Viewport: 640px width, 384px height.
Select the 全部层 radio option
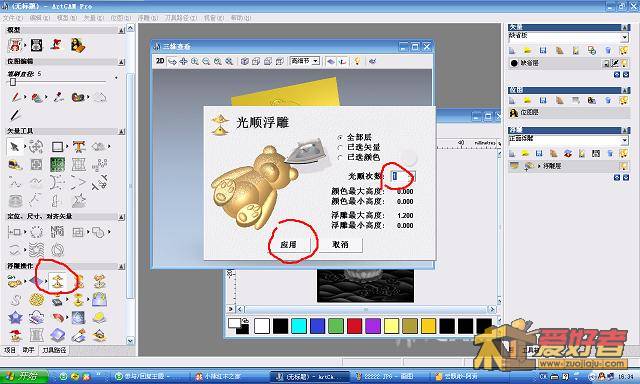point(340,137)
